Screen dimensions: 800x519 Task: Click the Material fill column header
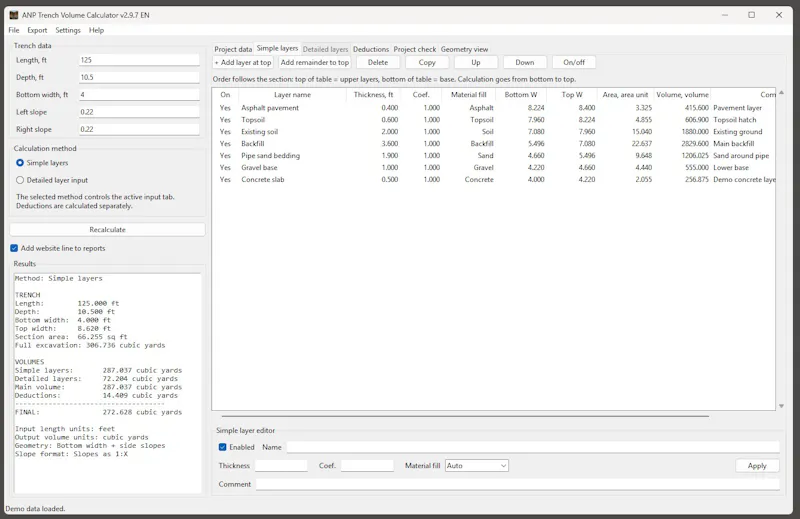[469, 94]
